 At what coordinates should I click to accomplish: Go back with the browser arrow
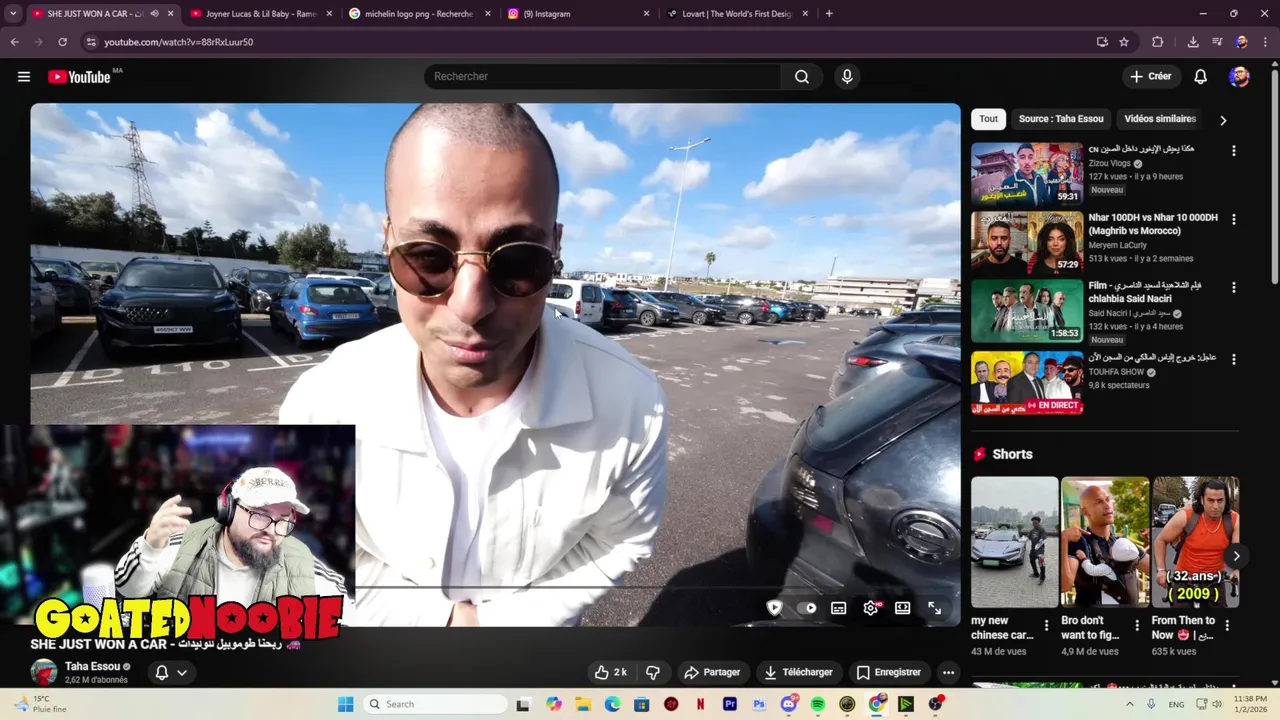click(14, 42)
